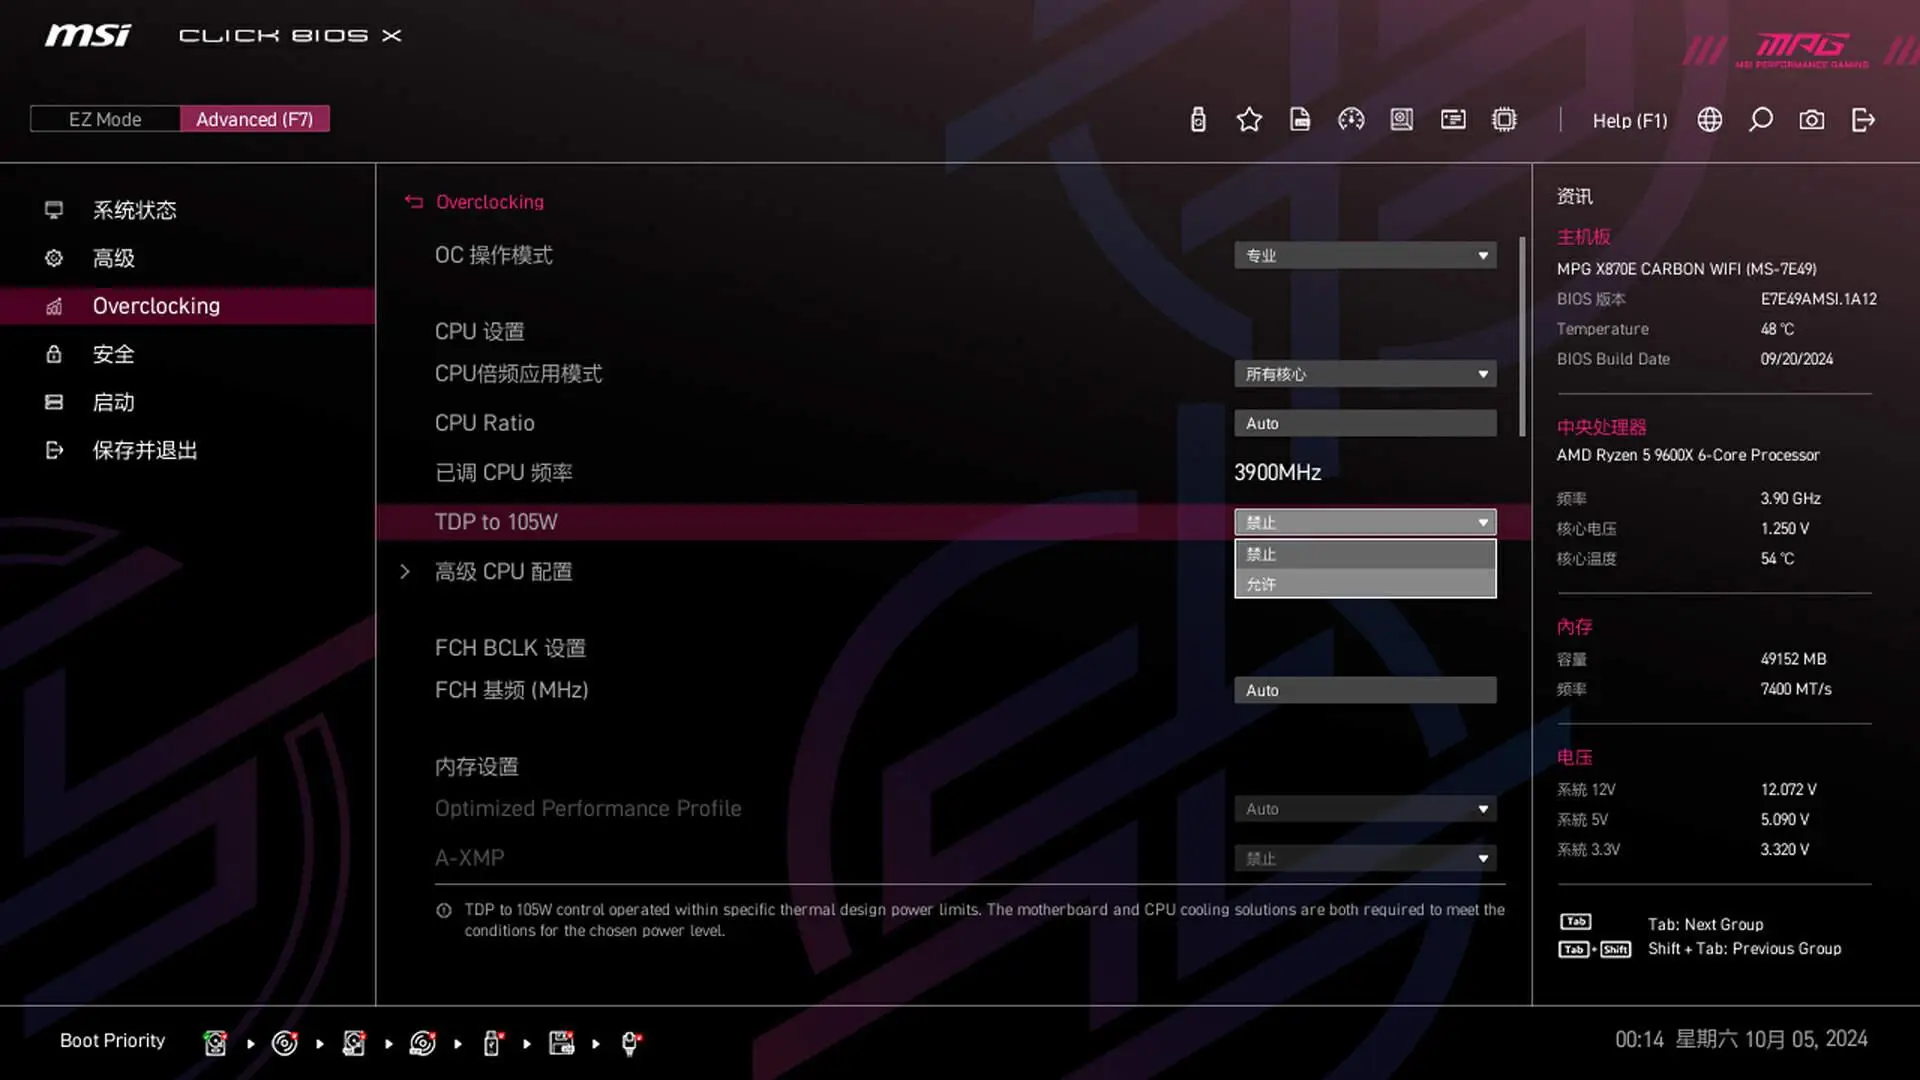Click memory capacity 49152 MB value
The height and width of the screenshot is (1080, 1920).
[1793, 659]
